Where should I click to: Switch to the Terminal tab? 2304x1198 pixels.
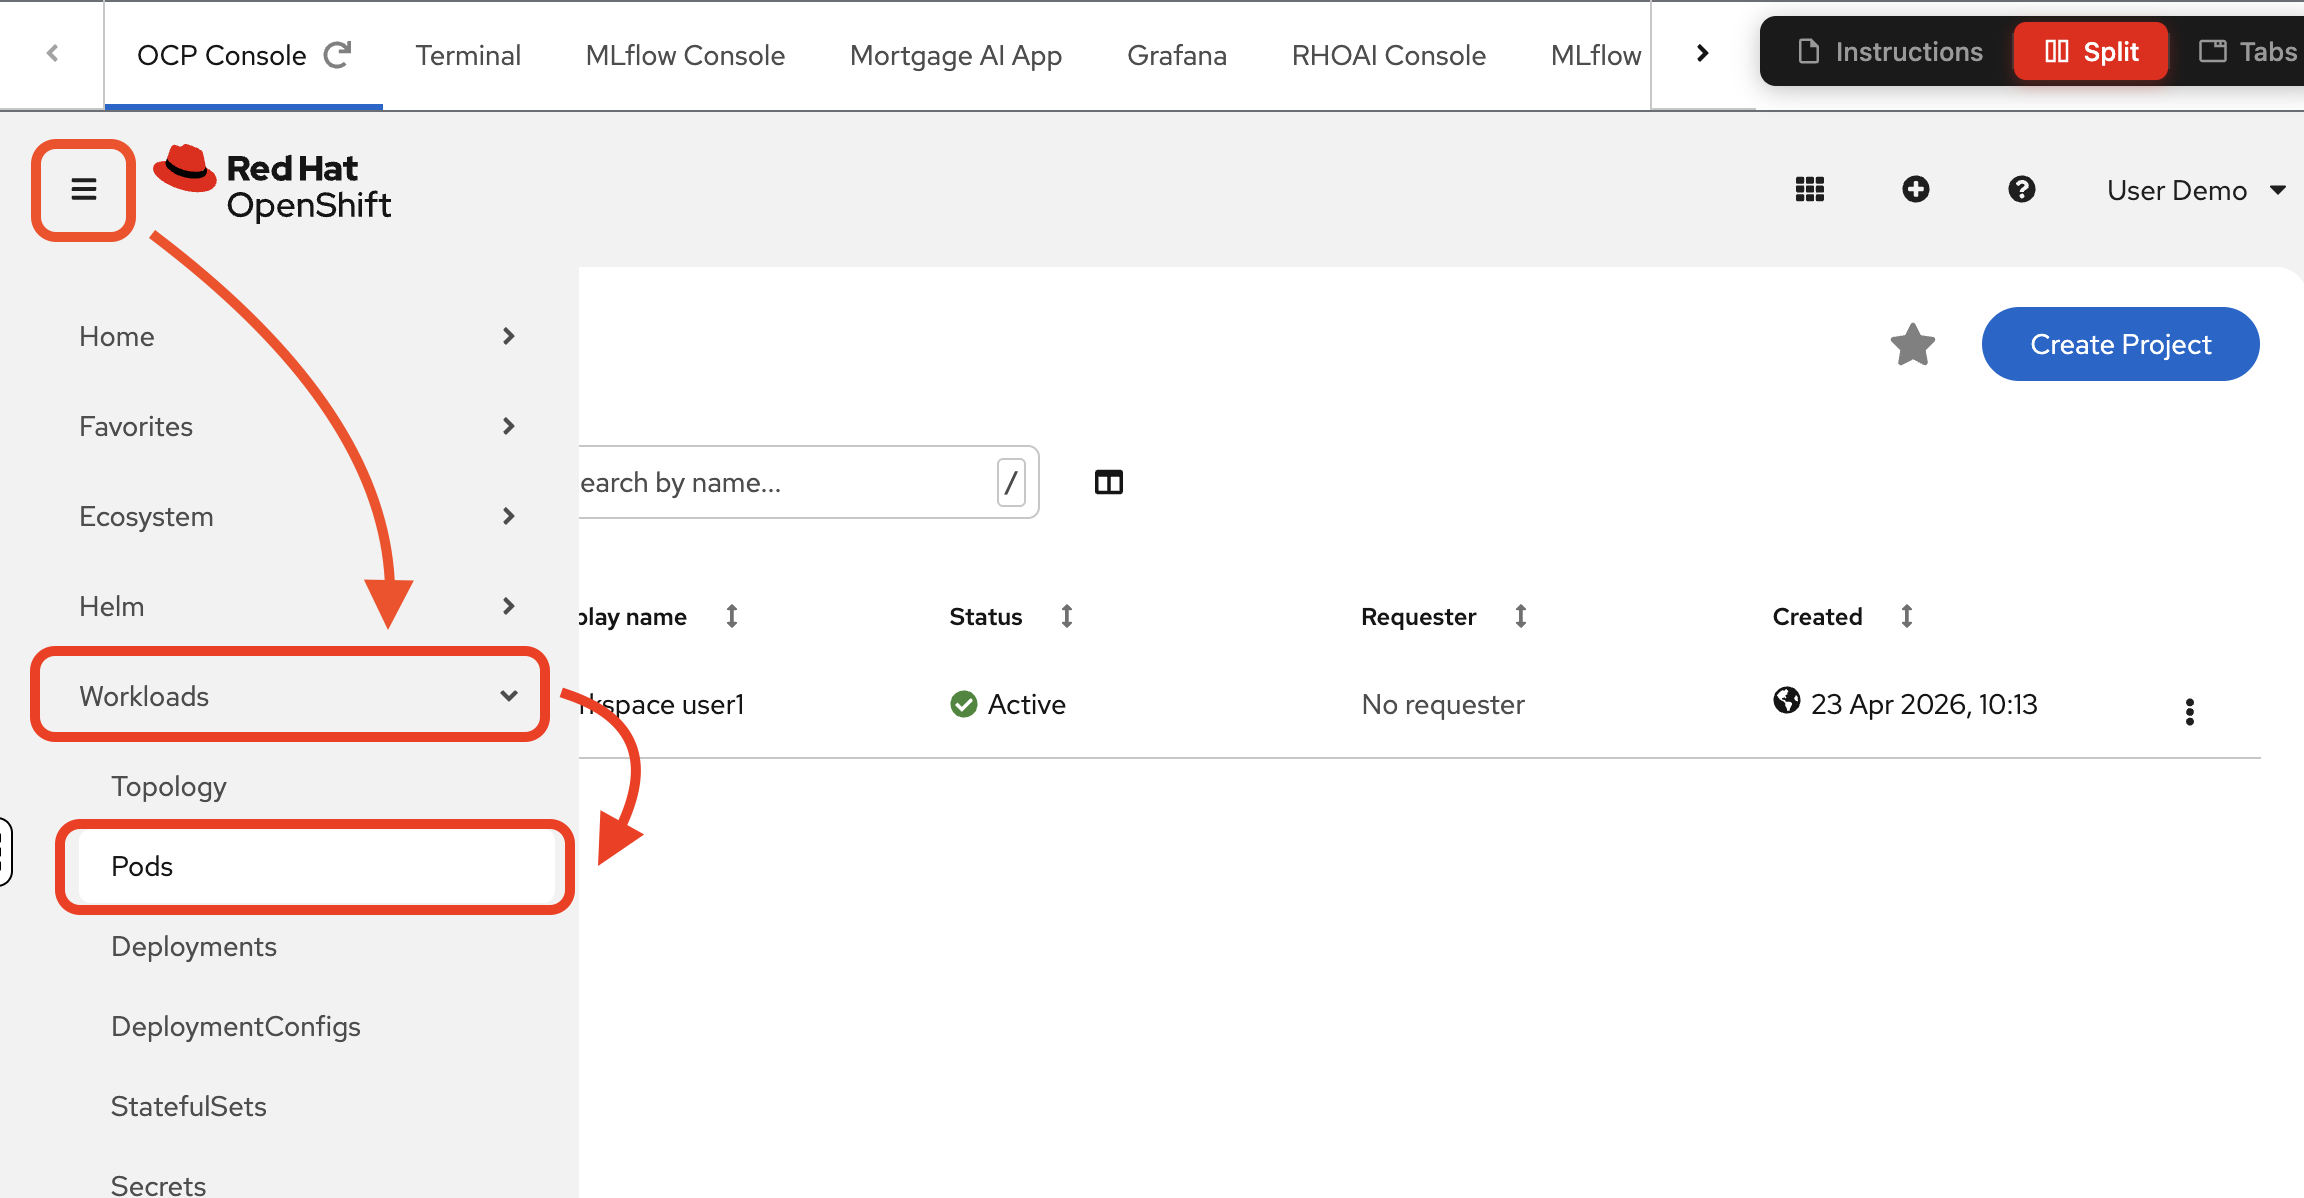coord(468,55)
